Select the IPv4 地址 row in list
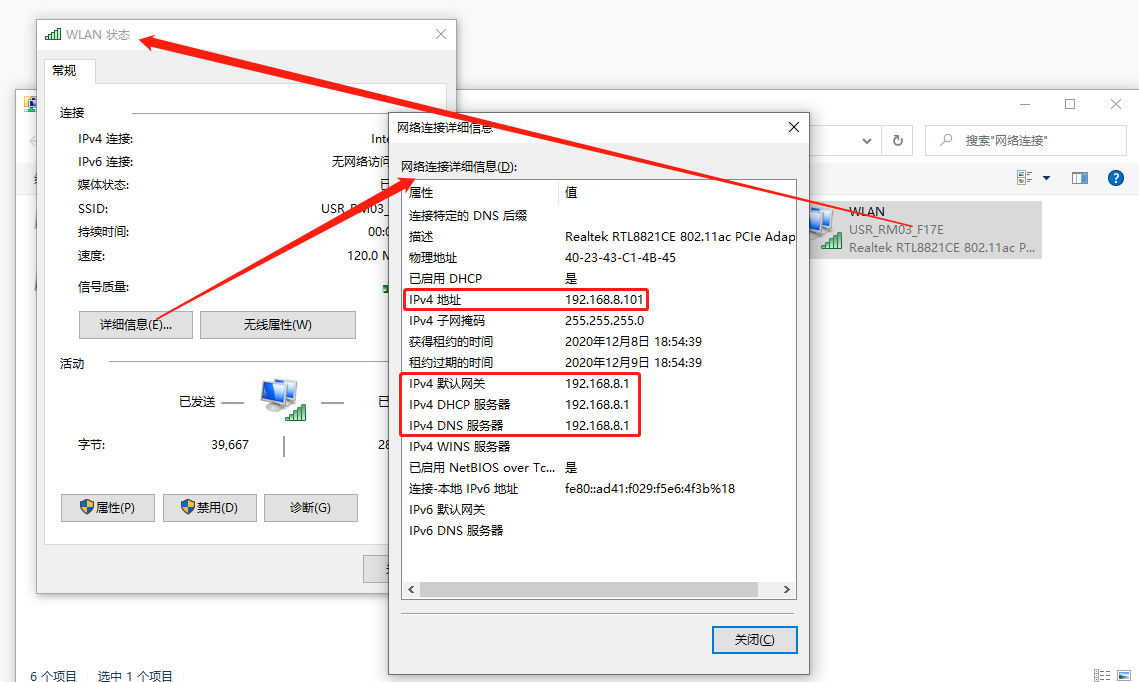This screenshot has width=1139, height=682. coord(526,300)
